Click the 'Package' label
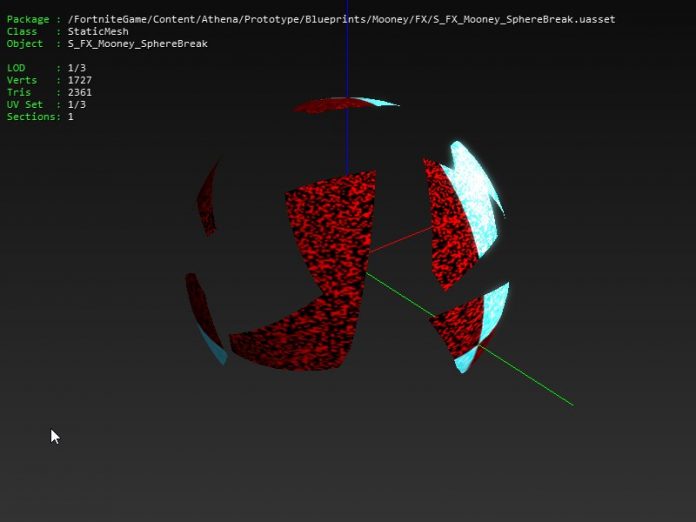 [28, 20]
